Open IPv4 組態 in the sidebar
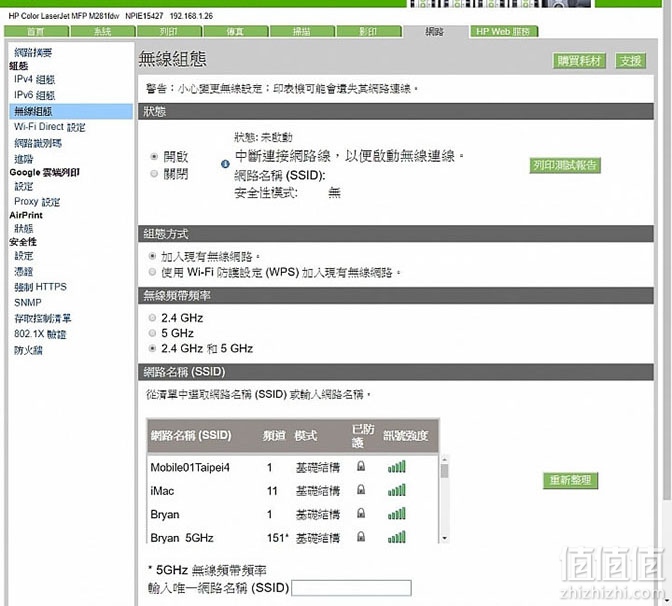Image resolution: width=672 pixels, height=606 pixels. tap(34, 80)
